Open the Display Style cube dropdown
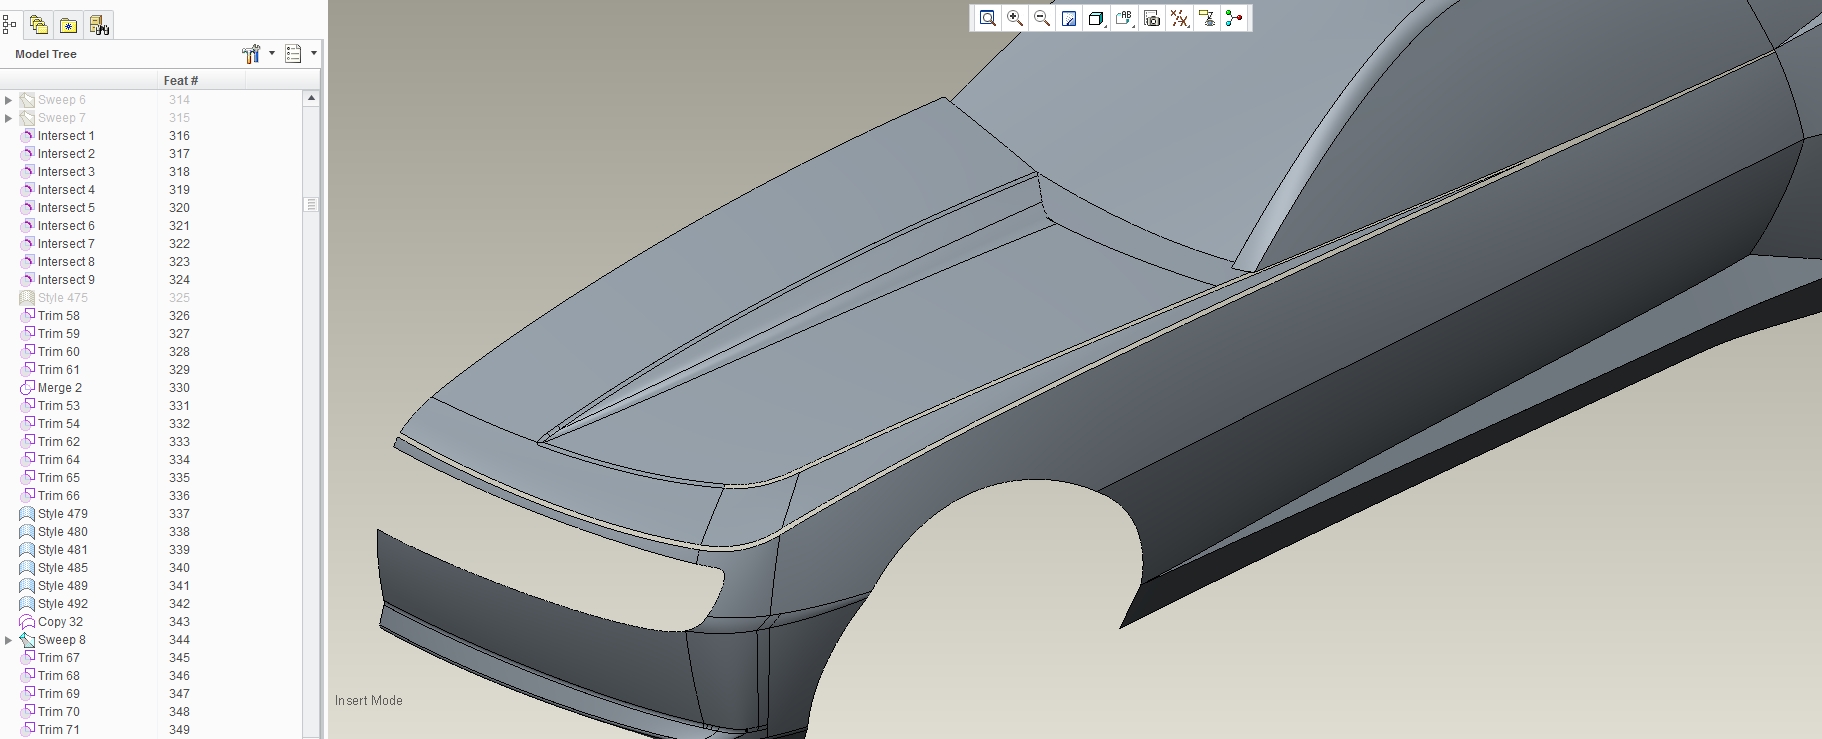The width and height of the screenshot is (1822, 739). (x=1097, y=18)
